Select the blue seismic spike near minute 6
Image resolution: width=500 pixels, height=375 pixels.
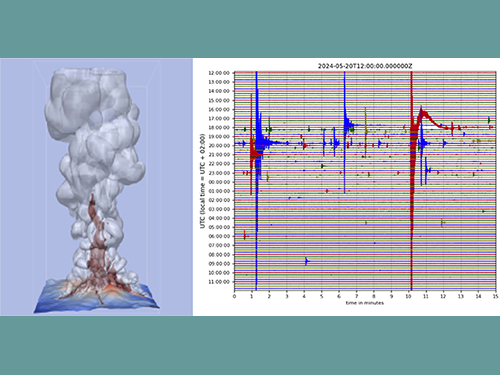(x=345, y=132)
